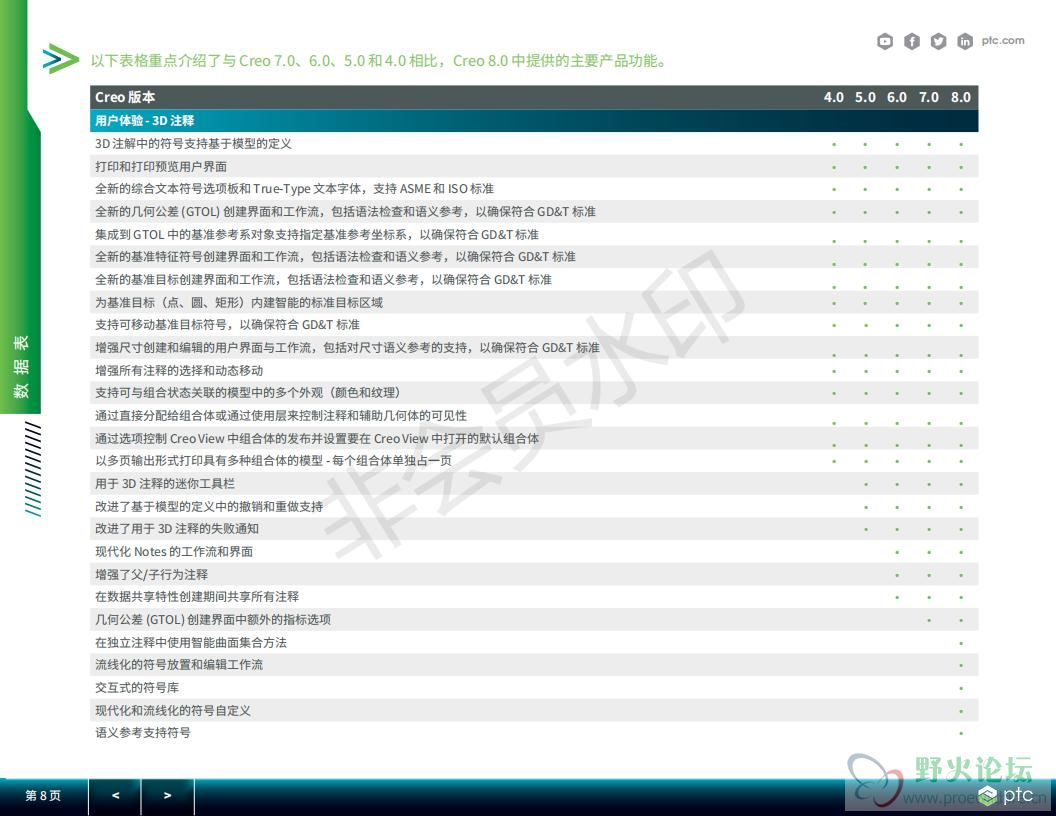Visit the ptc.com link
Screen dimensions: 1056x816
(1003, 40)
